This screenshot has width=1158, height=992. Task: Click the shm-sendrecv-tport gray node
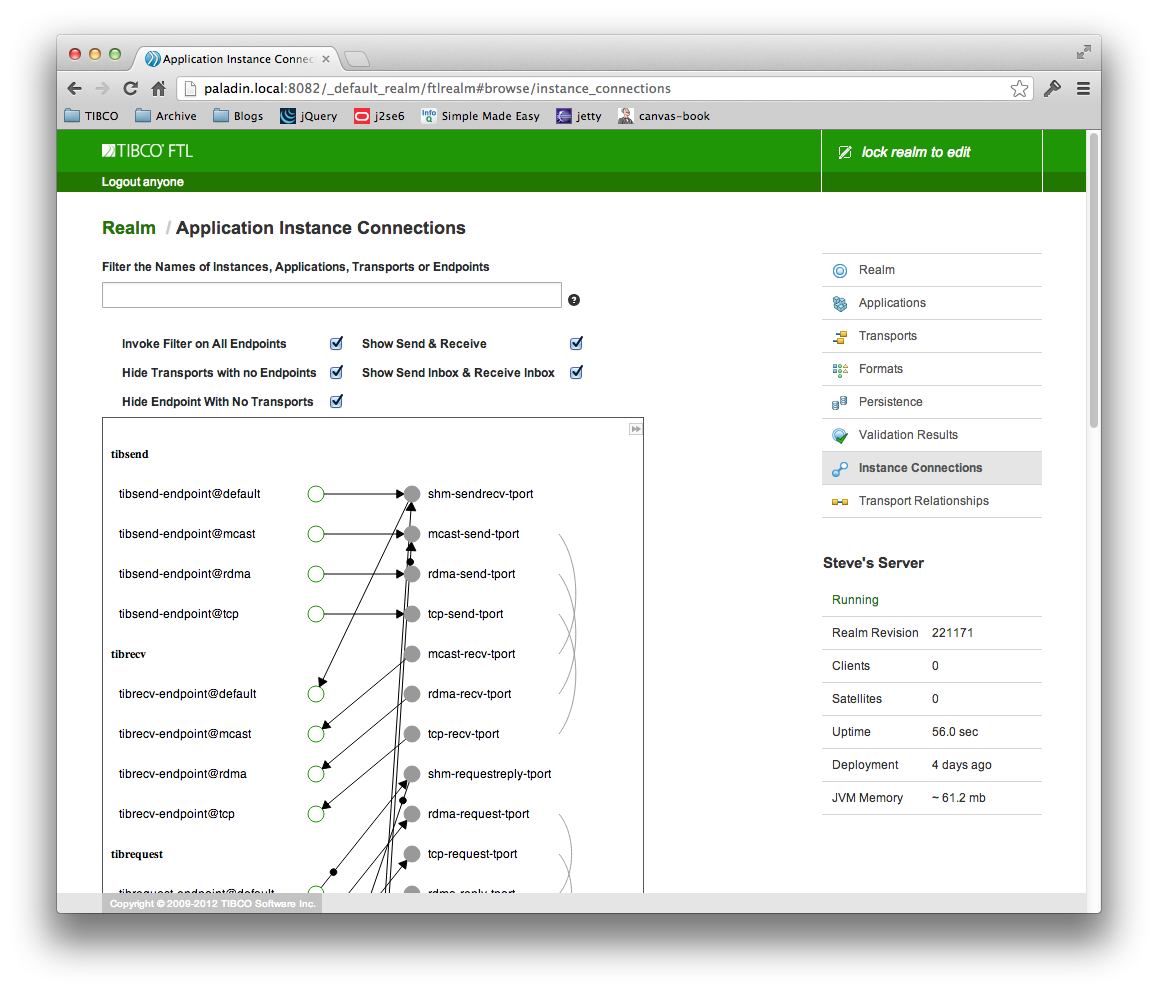pos(412,494)
